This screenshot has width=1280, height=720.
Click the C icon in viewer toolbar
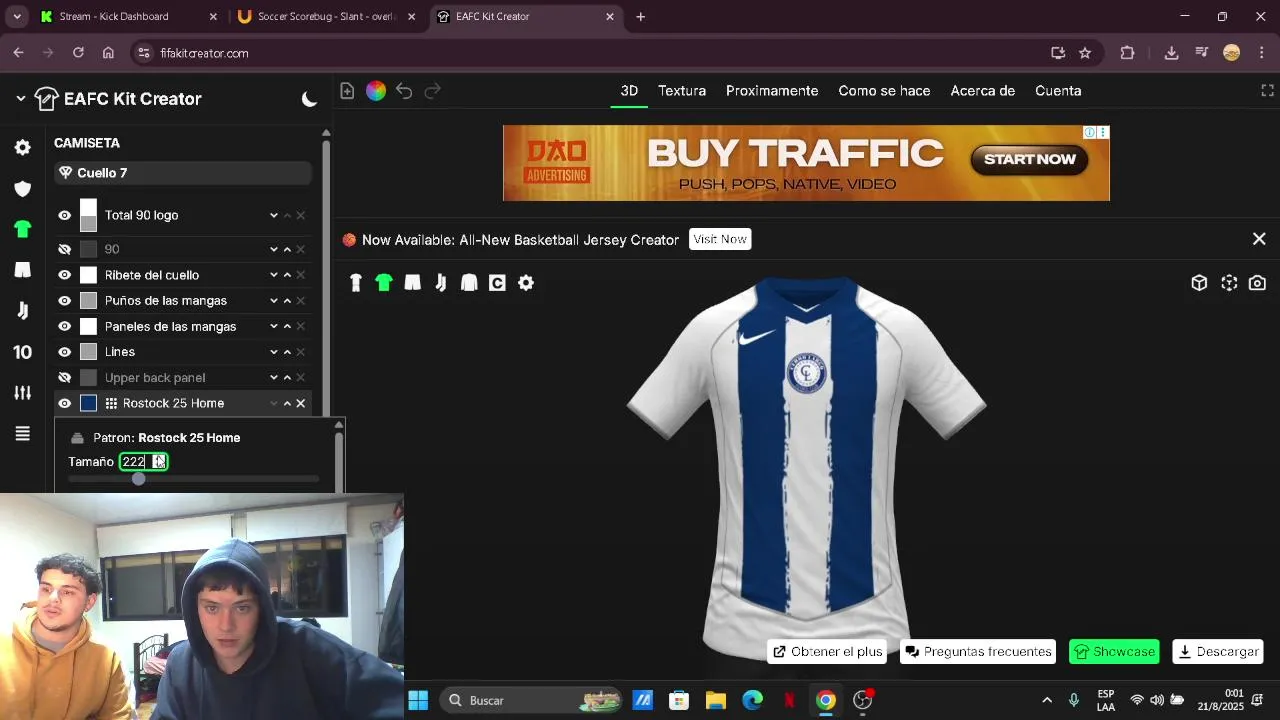[x=497, y=283]
